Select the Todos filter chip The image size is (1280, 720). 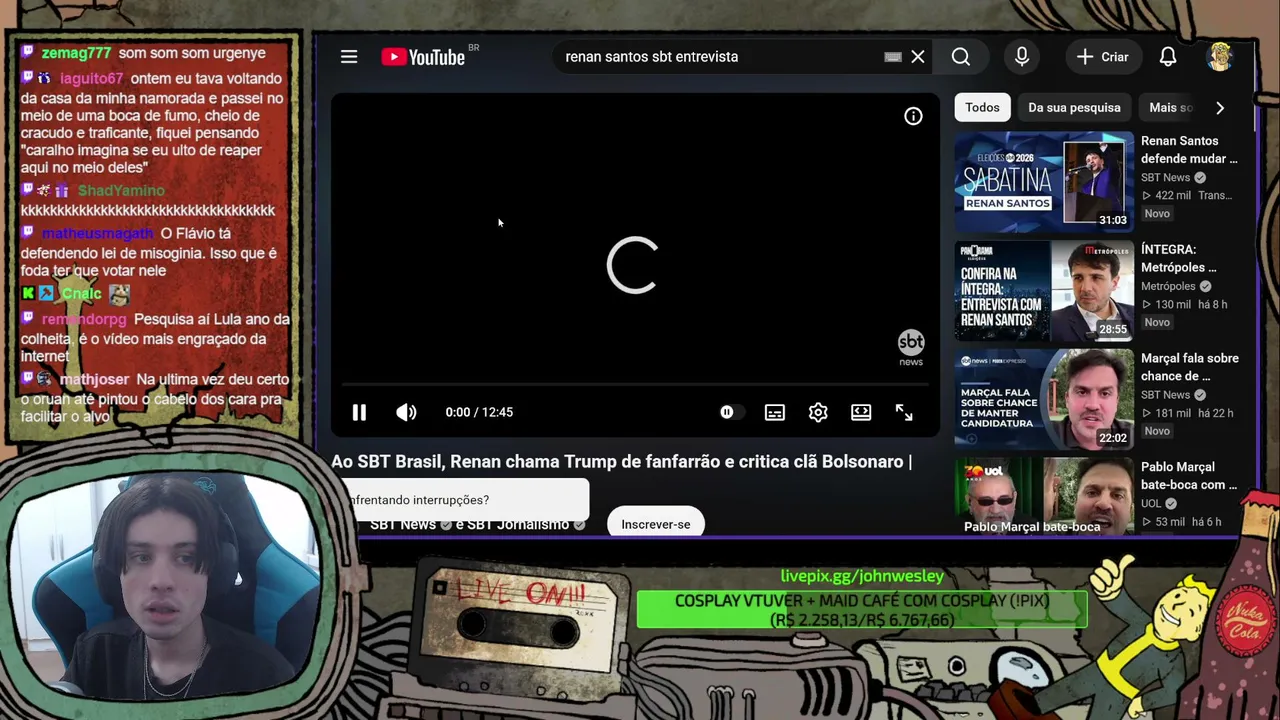[x=982, y=107]
